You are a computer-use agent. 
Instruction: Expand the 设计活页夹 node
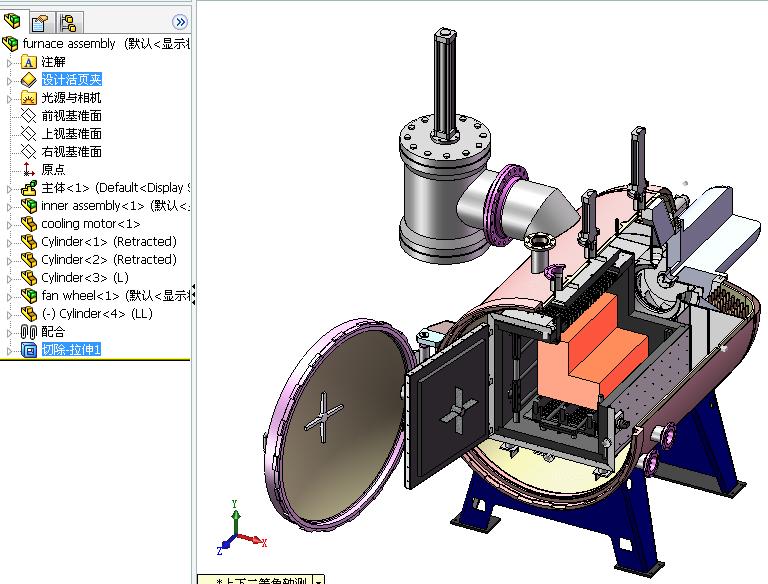9,81
